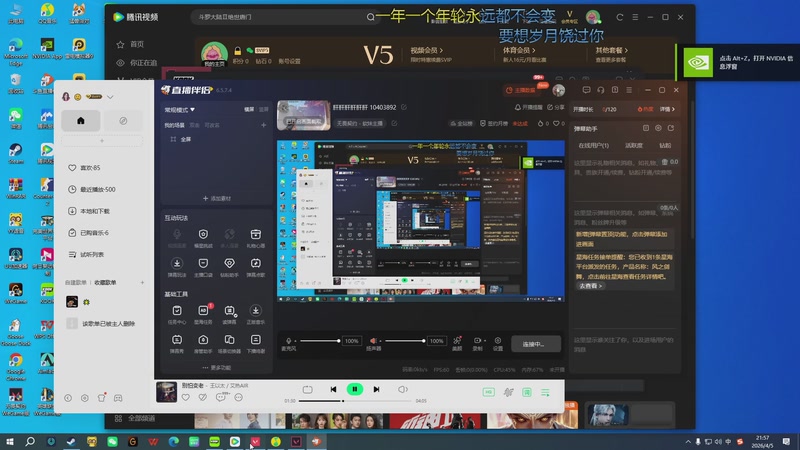The width and height of the screenshot is (800, 450).
Task: Open the comments icon under the song title
Action: tap(220, 397)
